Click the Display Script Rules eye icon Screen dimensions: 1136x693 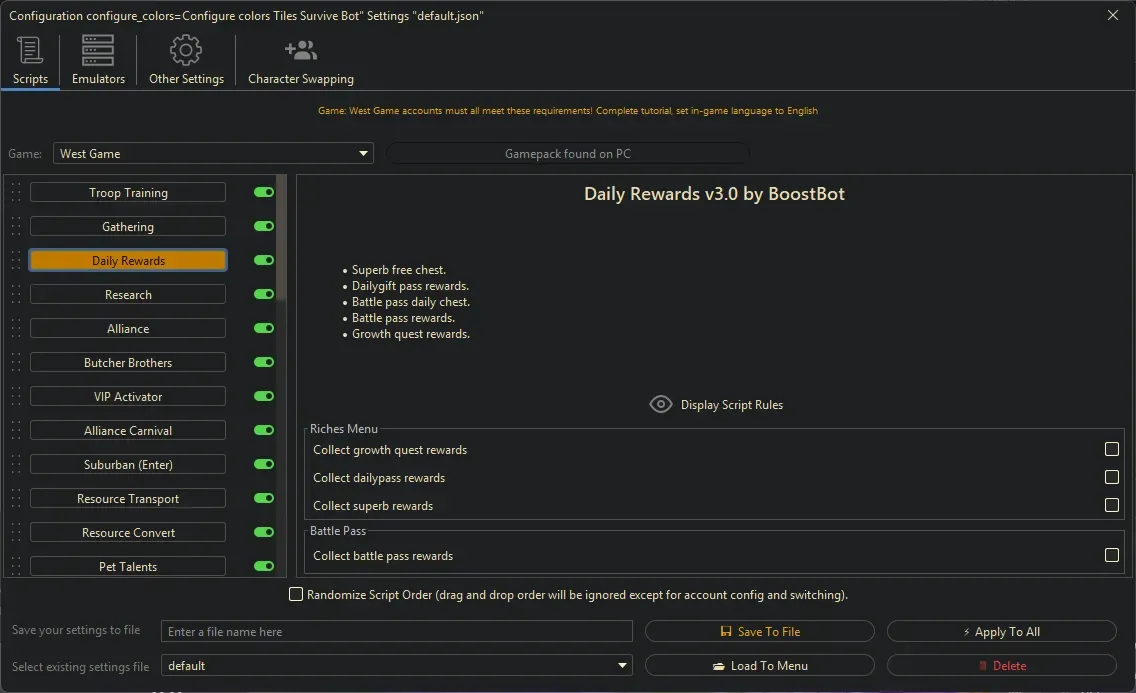tap(661, 404)
